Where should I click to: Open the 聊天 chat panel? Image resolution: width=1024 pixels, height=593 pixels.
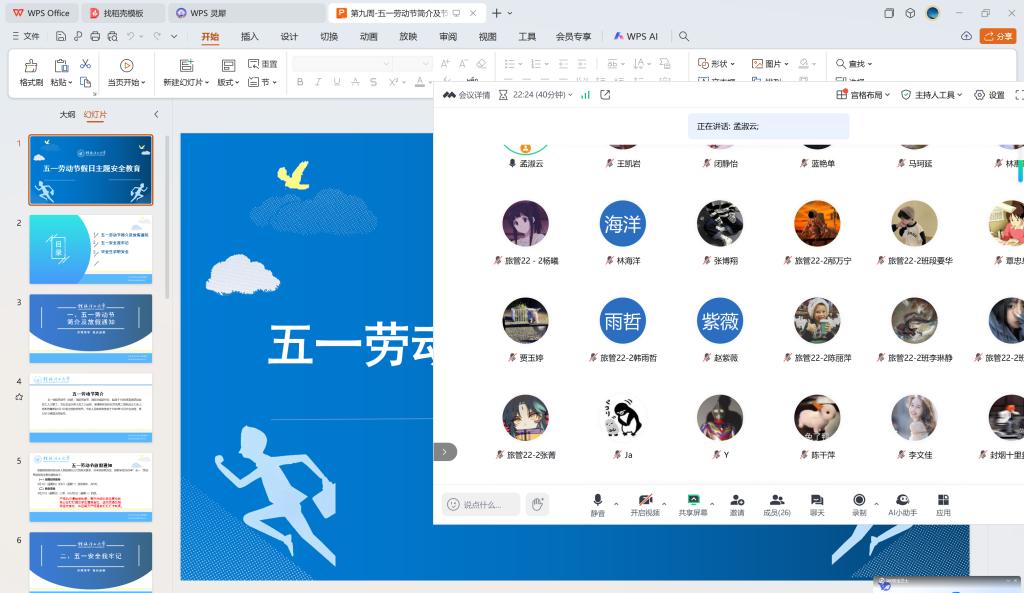tap(817, 501)
